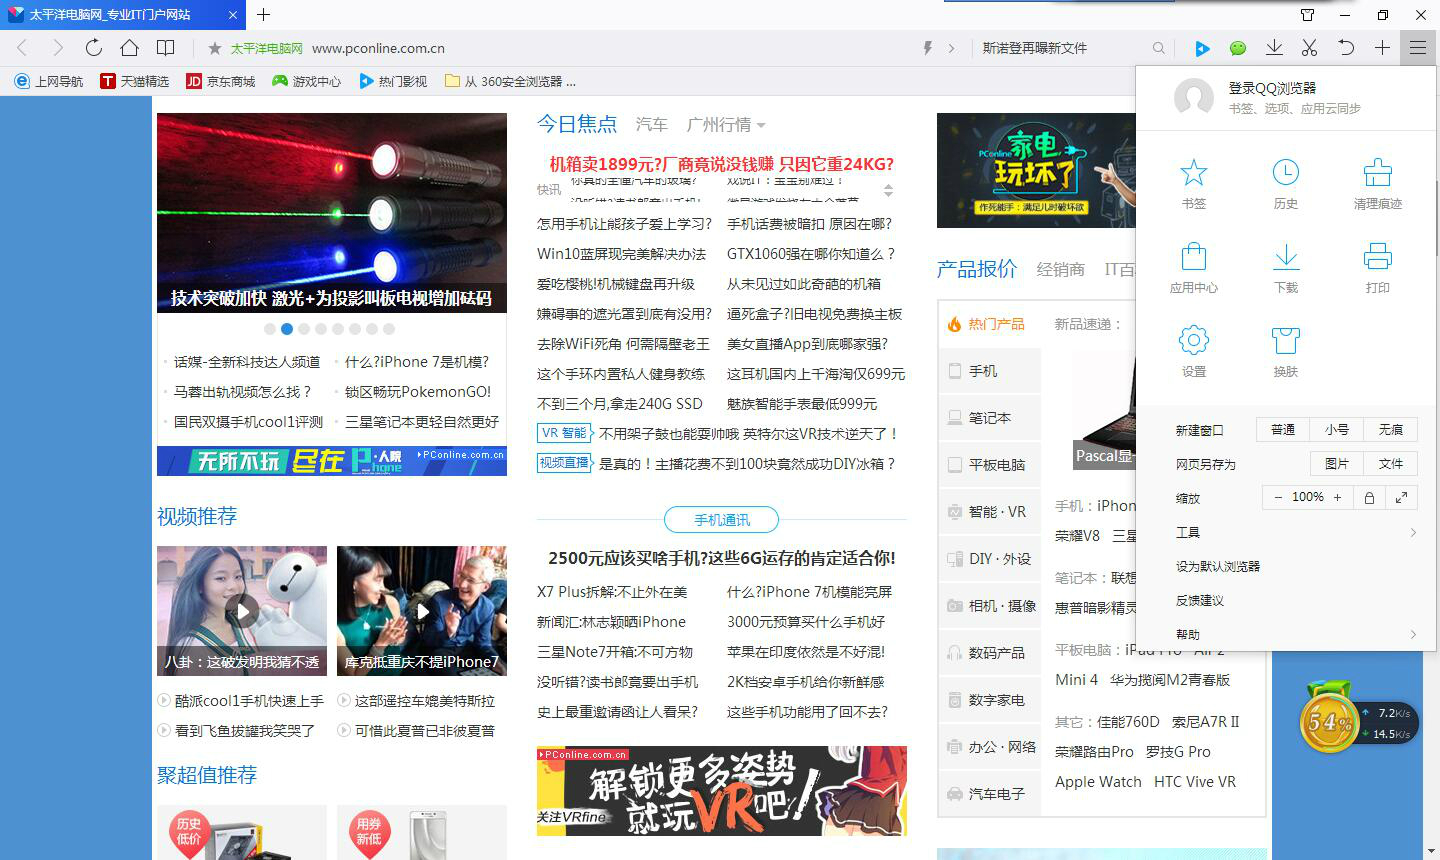Click the blue Tencent video toolbar icon

tap(1202, 48)
